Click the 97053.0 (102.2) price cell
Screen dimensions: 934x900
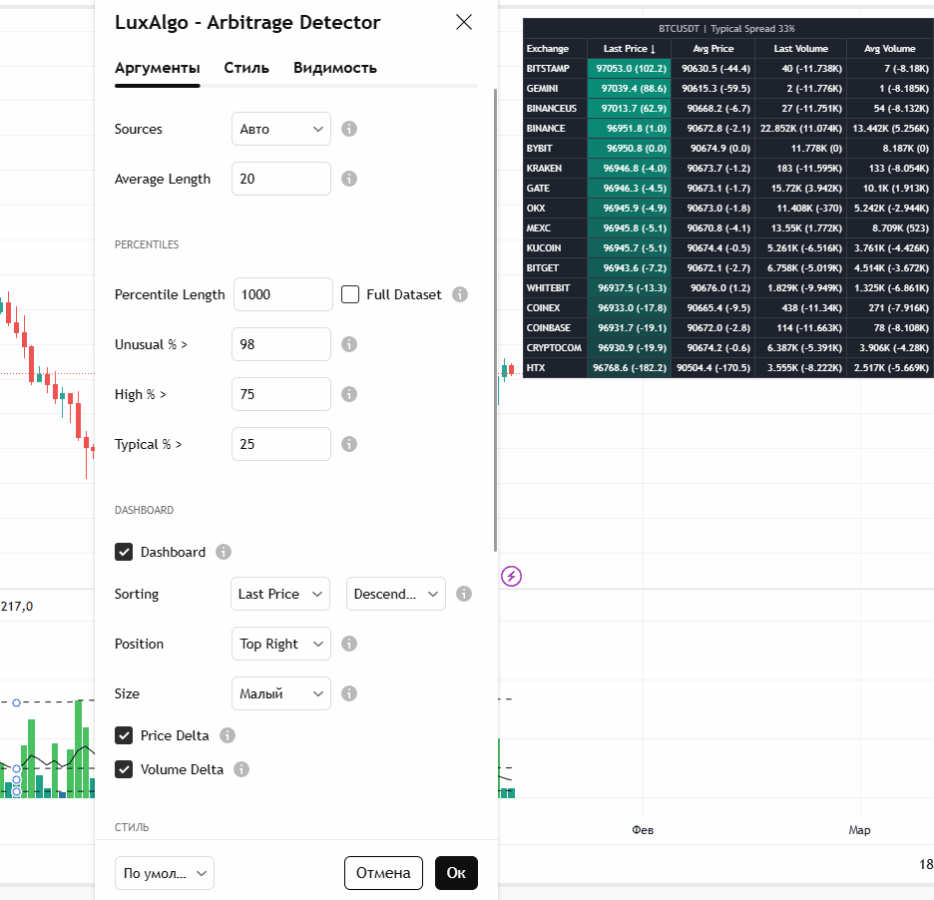point(631,68)
